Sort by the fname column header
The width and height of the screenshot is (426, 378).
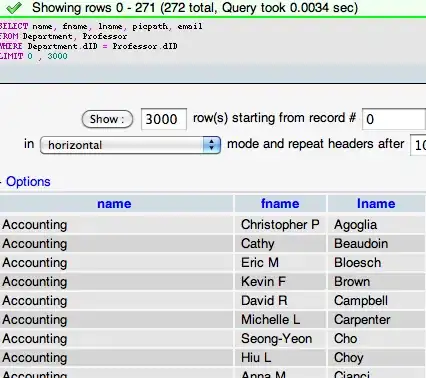(x=280, y=204)
